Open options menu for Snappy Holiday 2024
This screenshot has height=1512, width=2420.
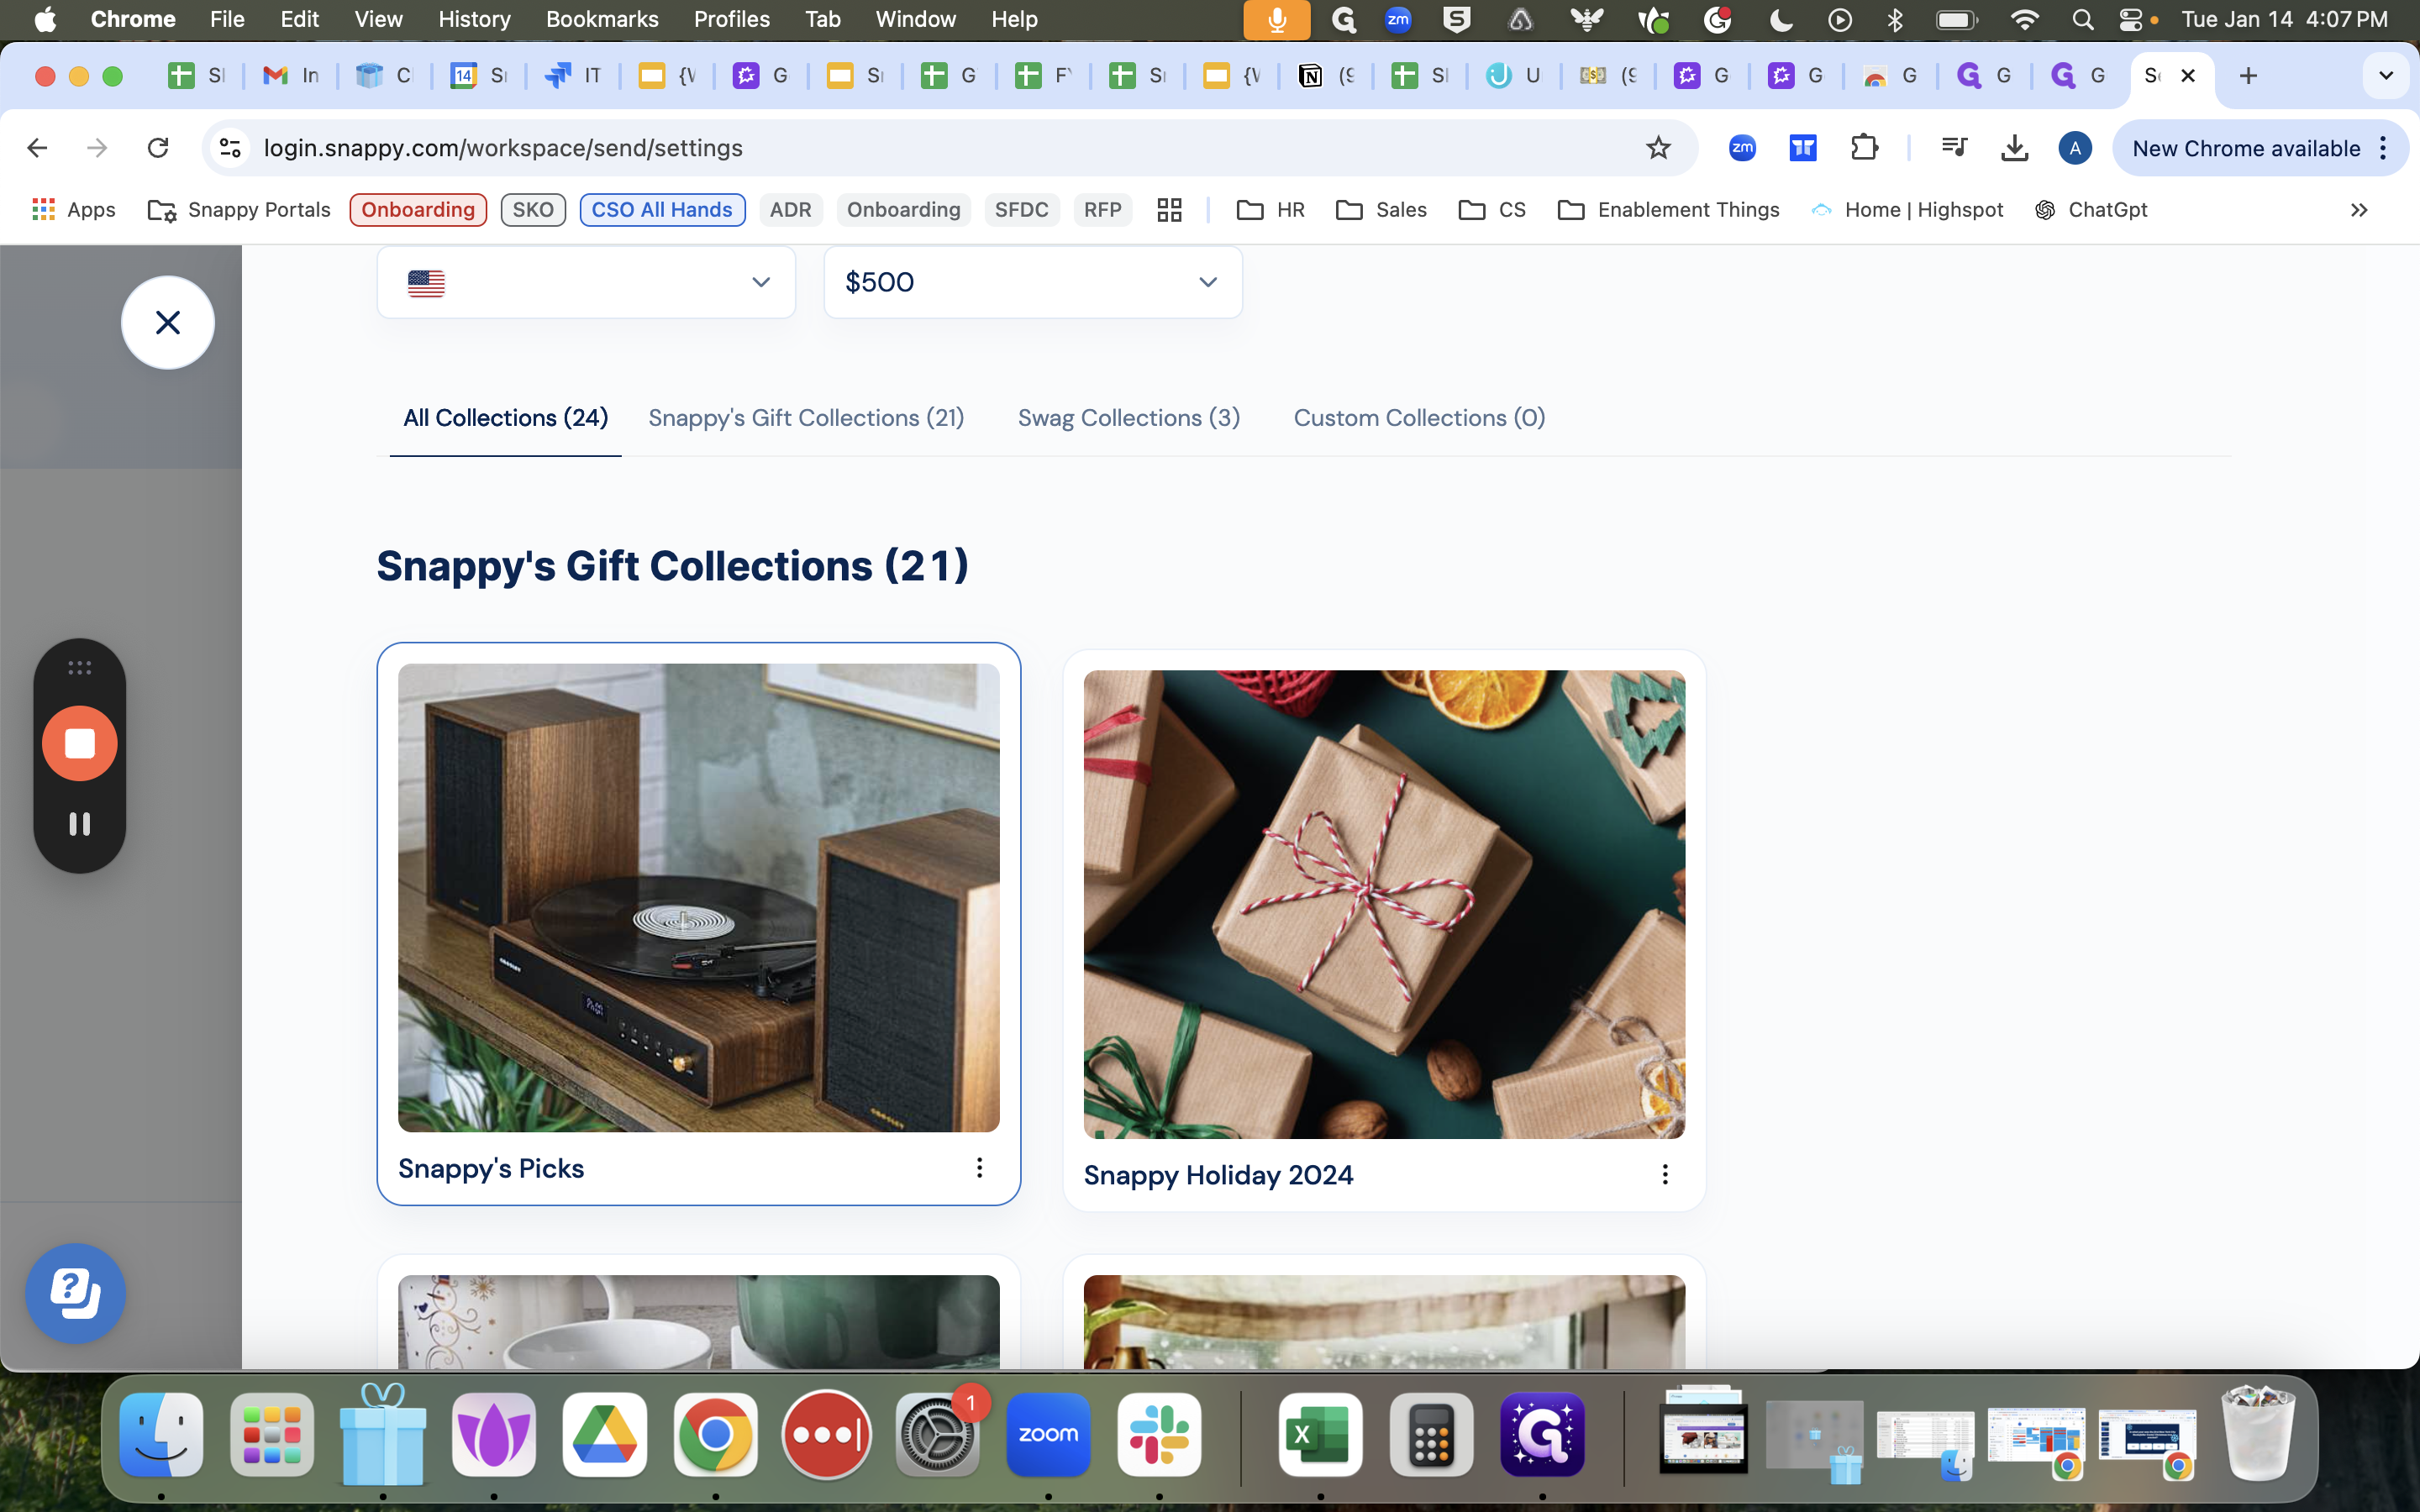[1665, 1174]
